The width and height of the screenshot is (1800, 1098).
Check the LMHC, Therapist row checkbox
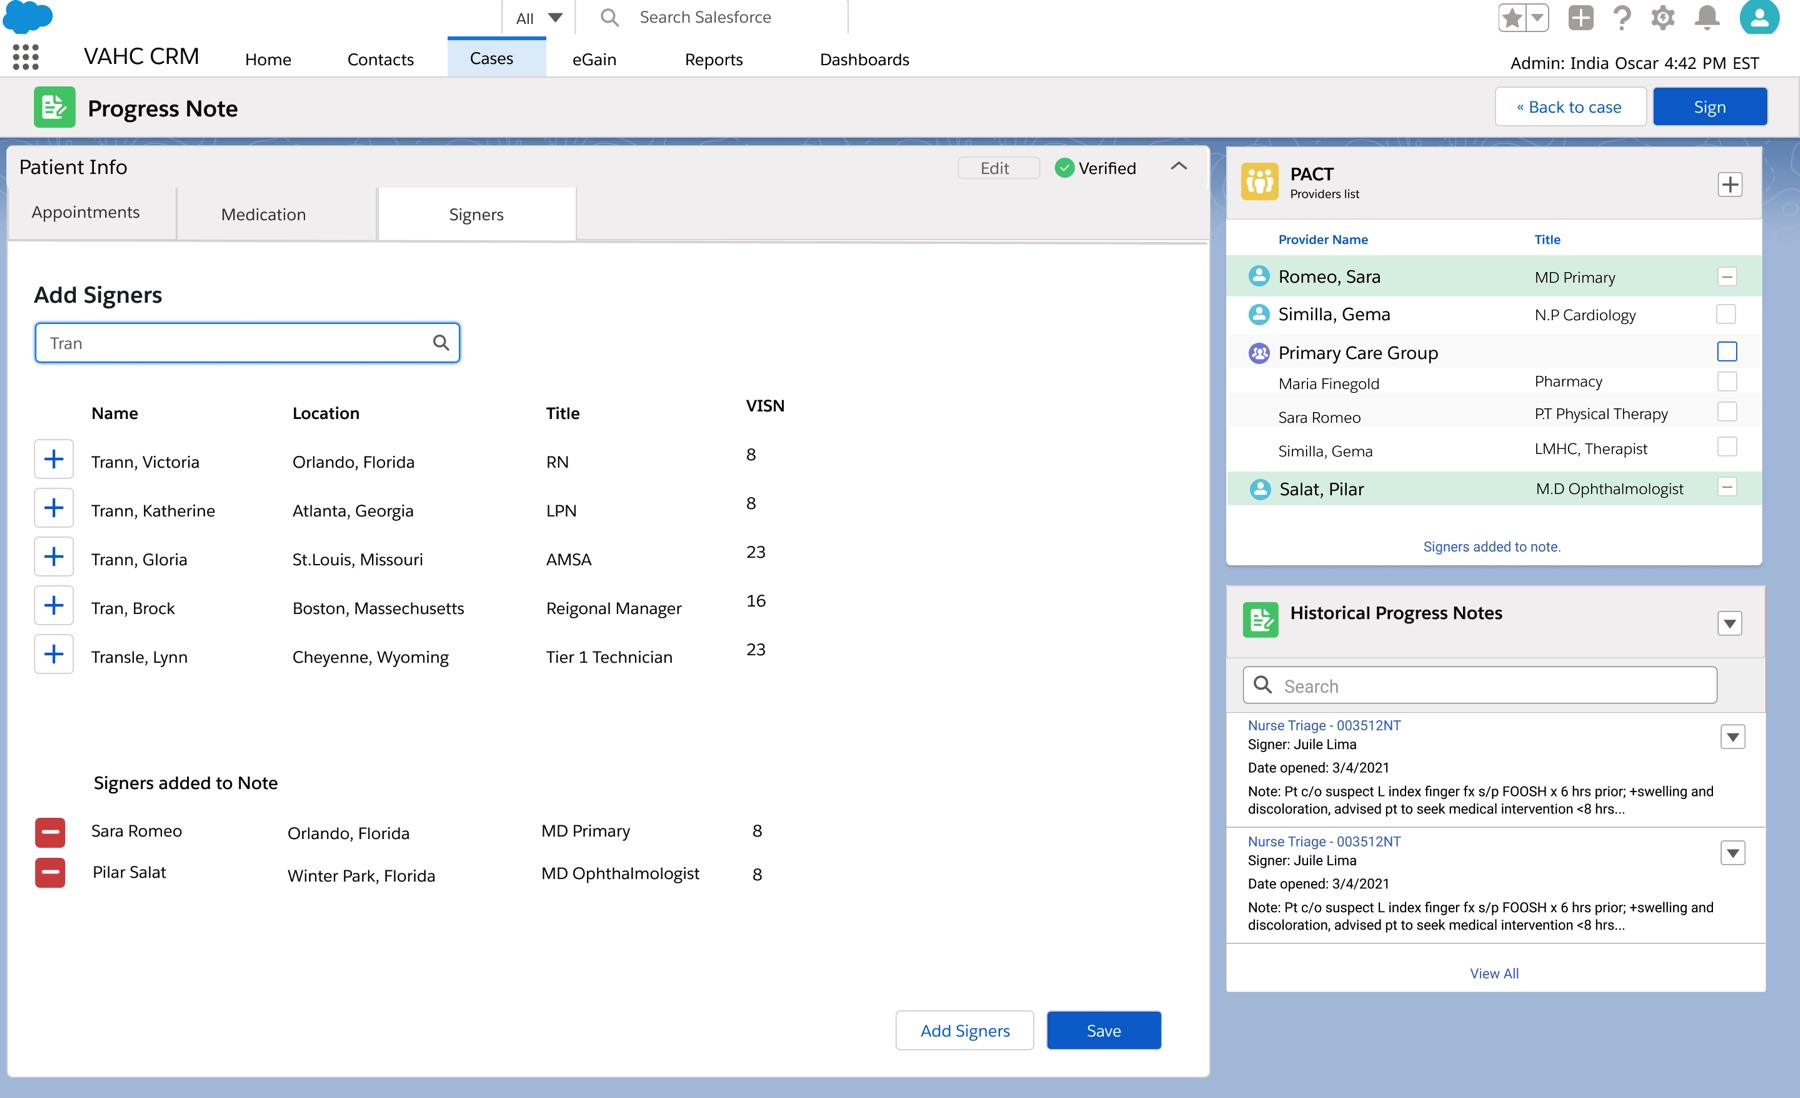1727,447
